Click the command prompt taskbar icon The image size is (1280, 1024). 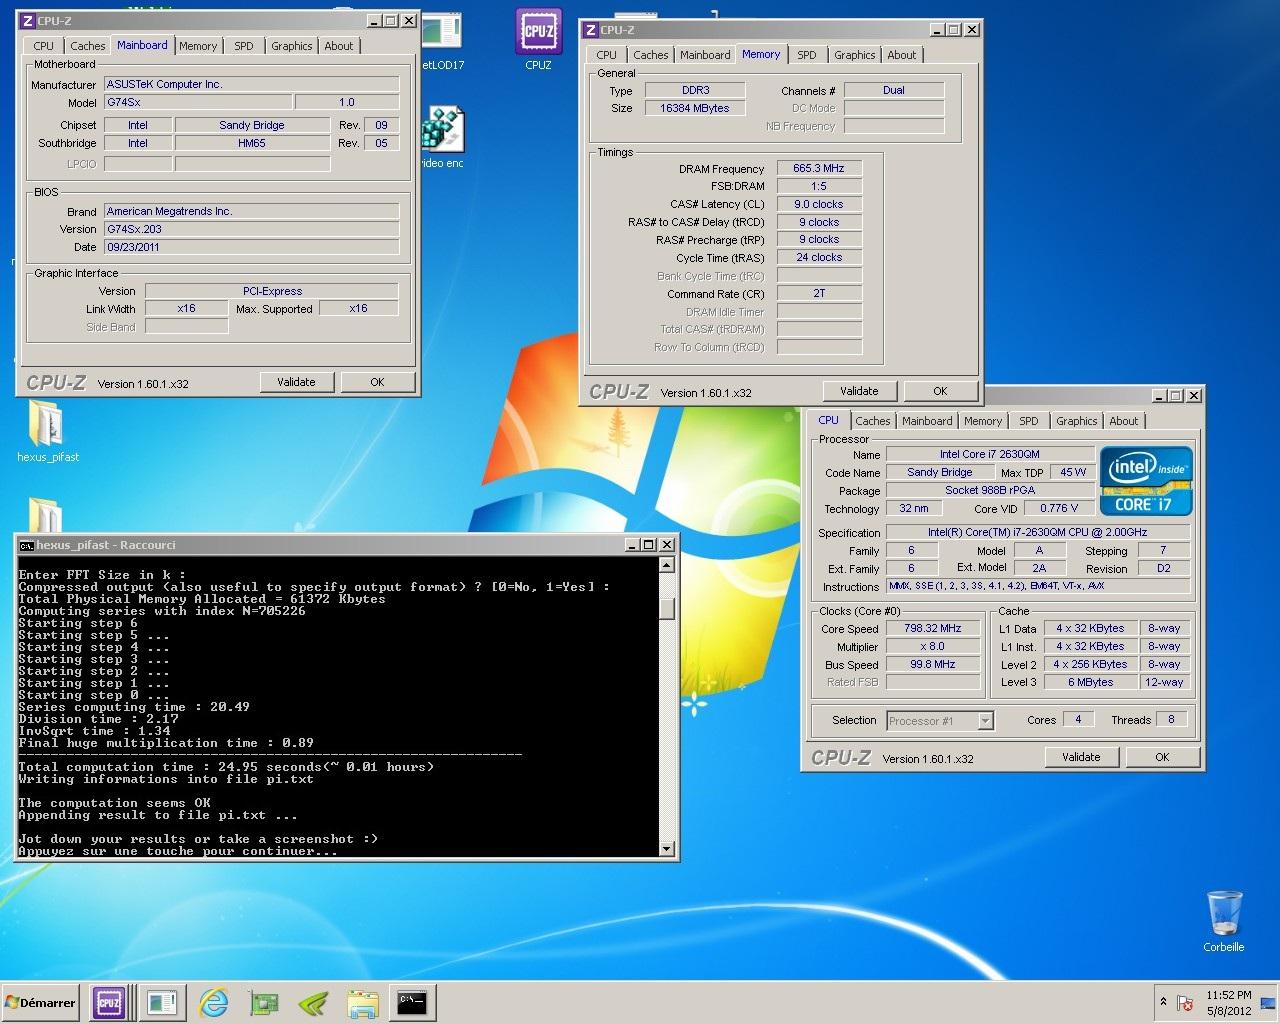[x=413, y=1002]
